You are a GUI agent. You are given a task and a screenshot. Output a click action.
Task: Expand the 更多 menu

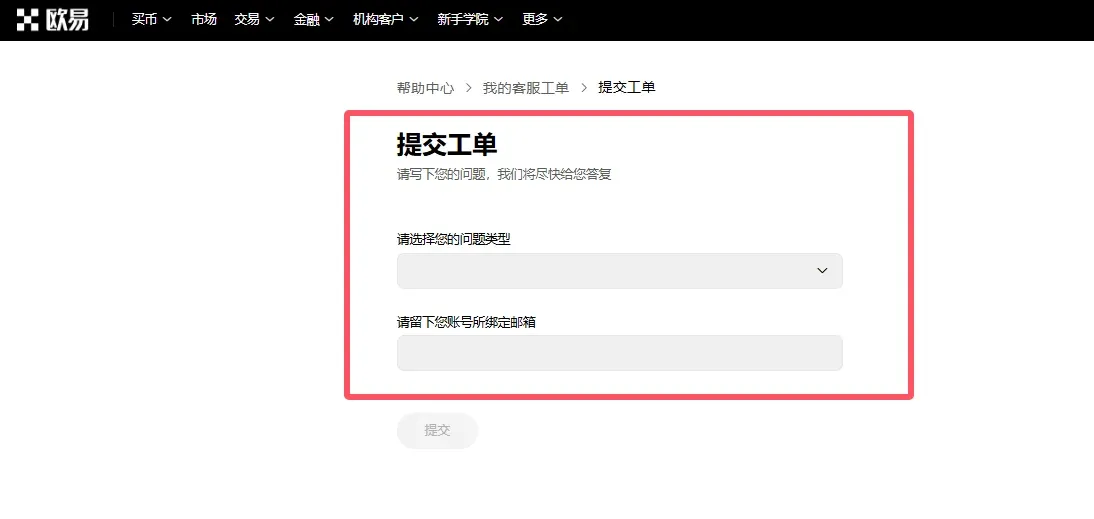tap(542, 20)
